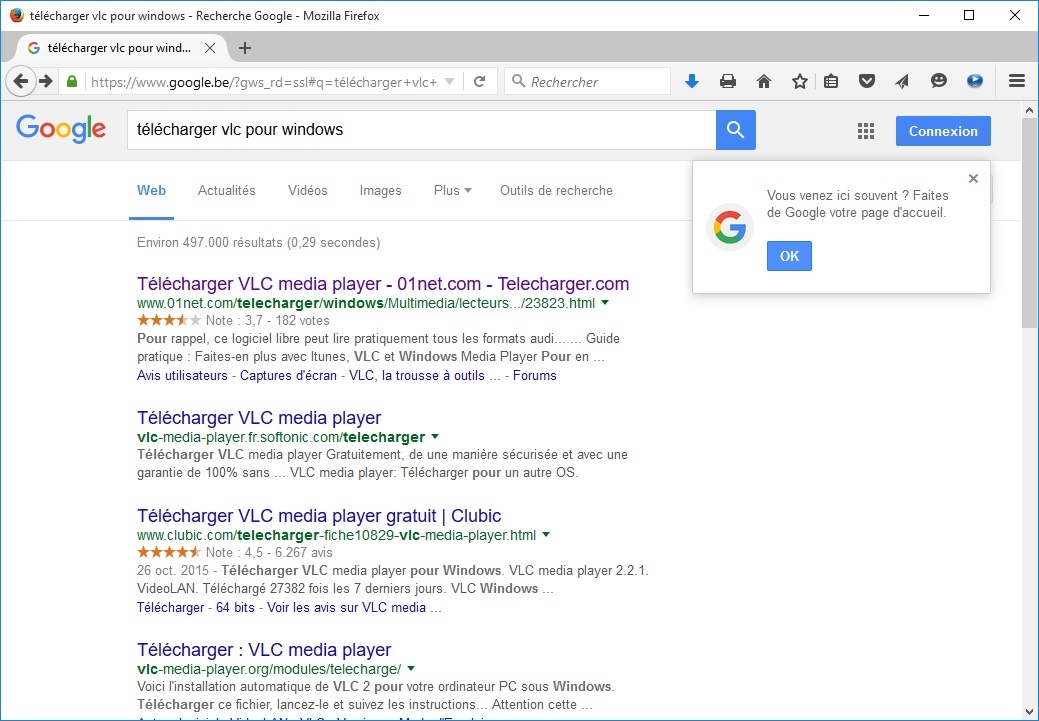Click the magnifier icon in Rechercher box
Image resolution: width=1039 pixels, height=721 pixels.
[x=519, y=82]
